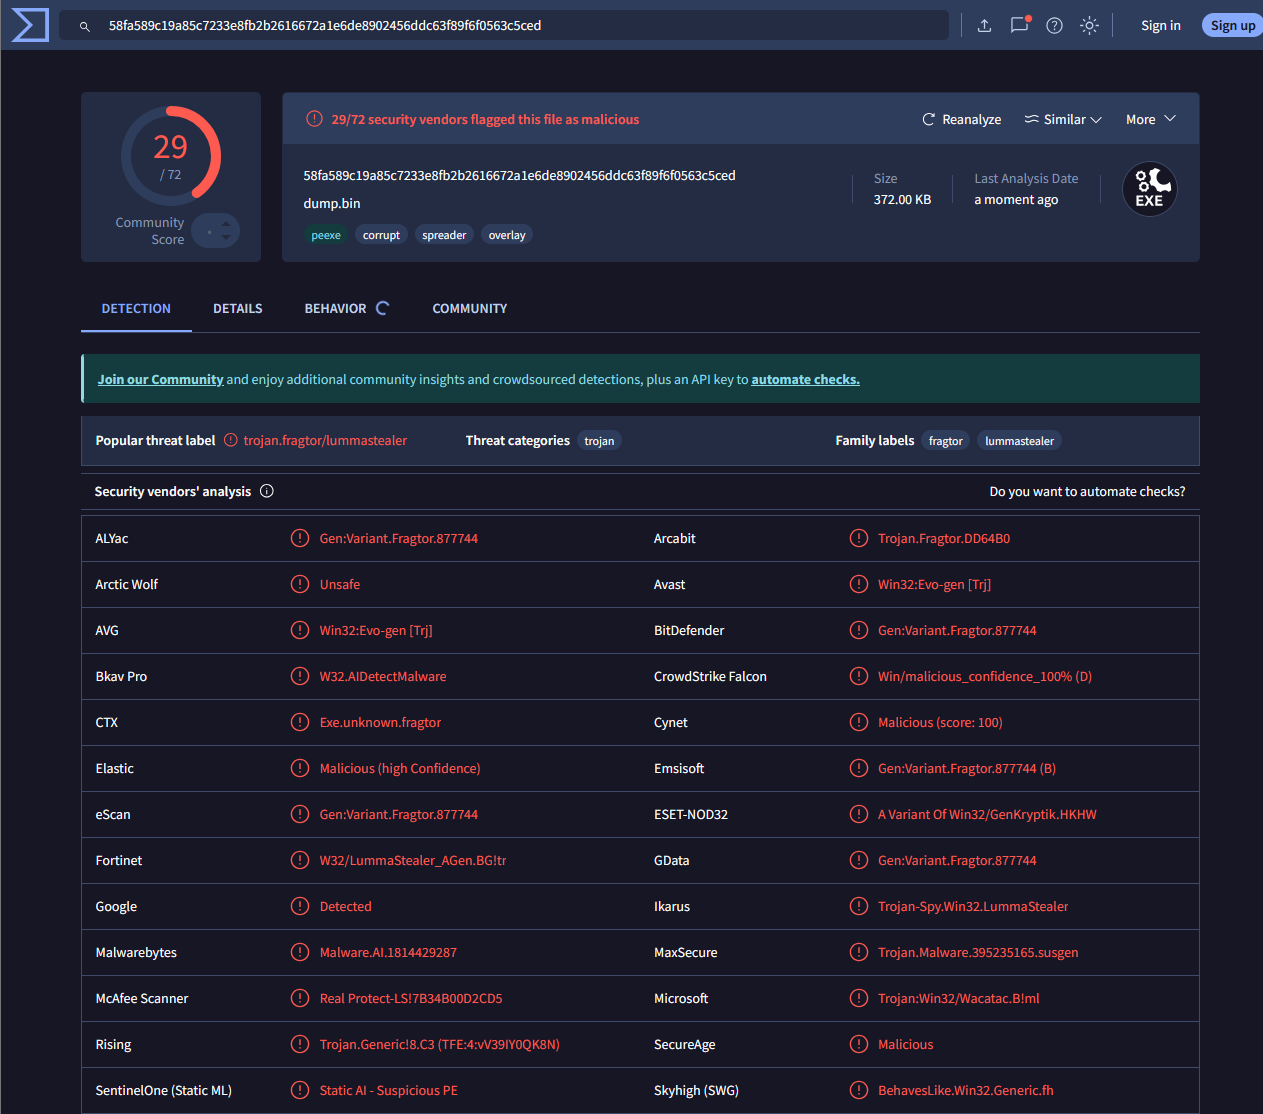Open the More dropdown menu
This screenshot has height=1114, width=1263.
click(x=1151, y=119)
